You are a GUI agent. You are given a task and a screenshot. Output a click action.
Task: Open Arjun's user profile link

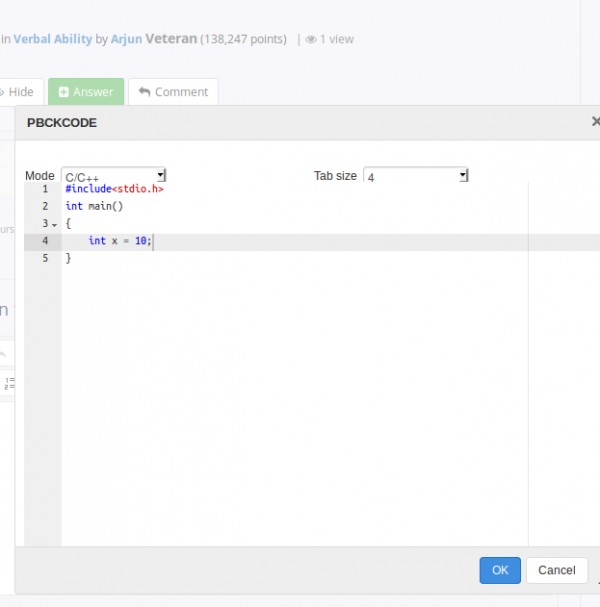126,39
